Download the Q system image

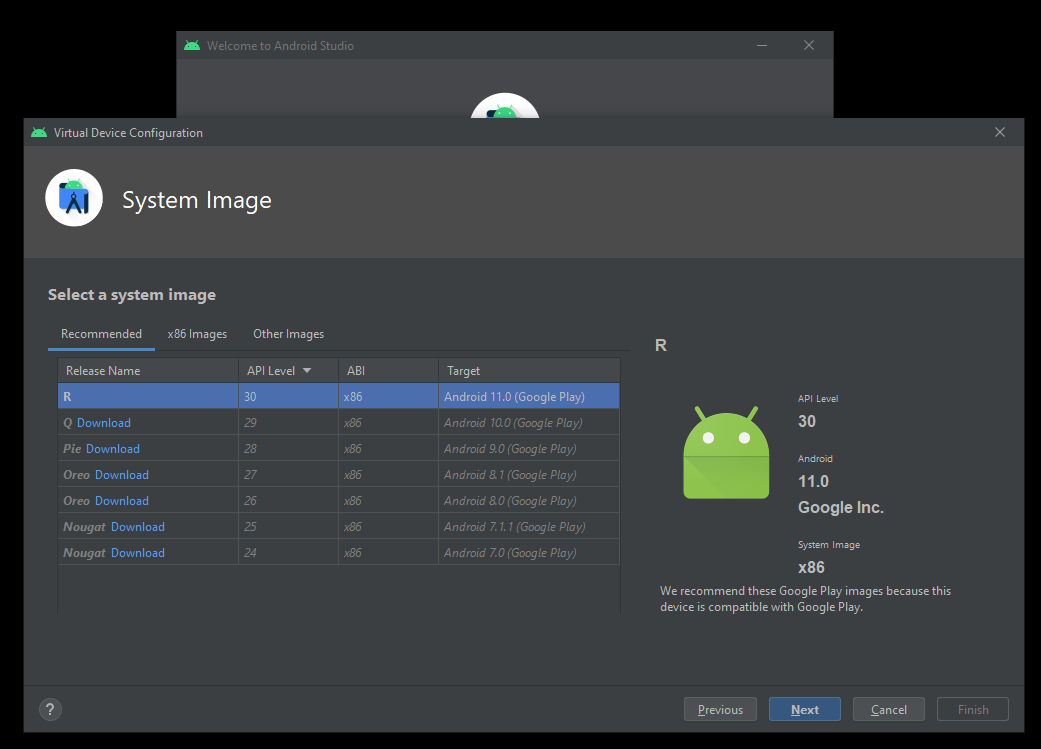104,423
